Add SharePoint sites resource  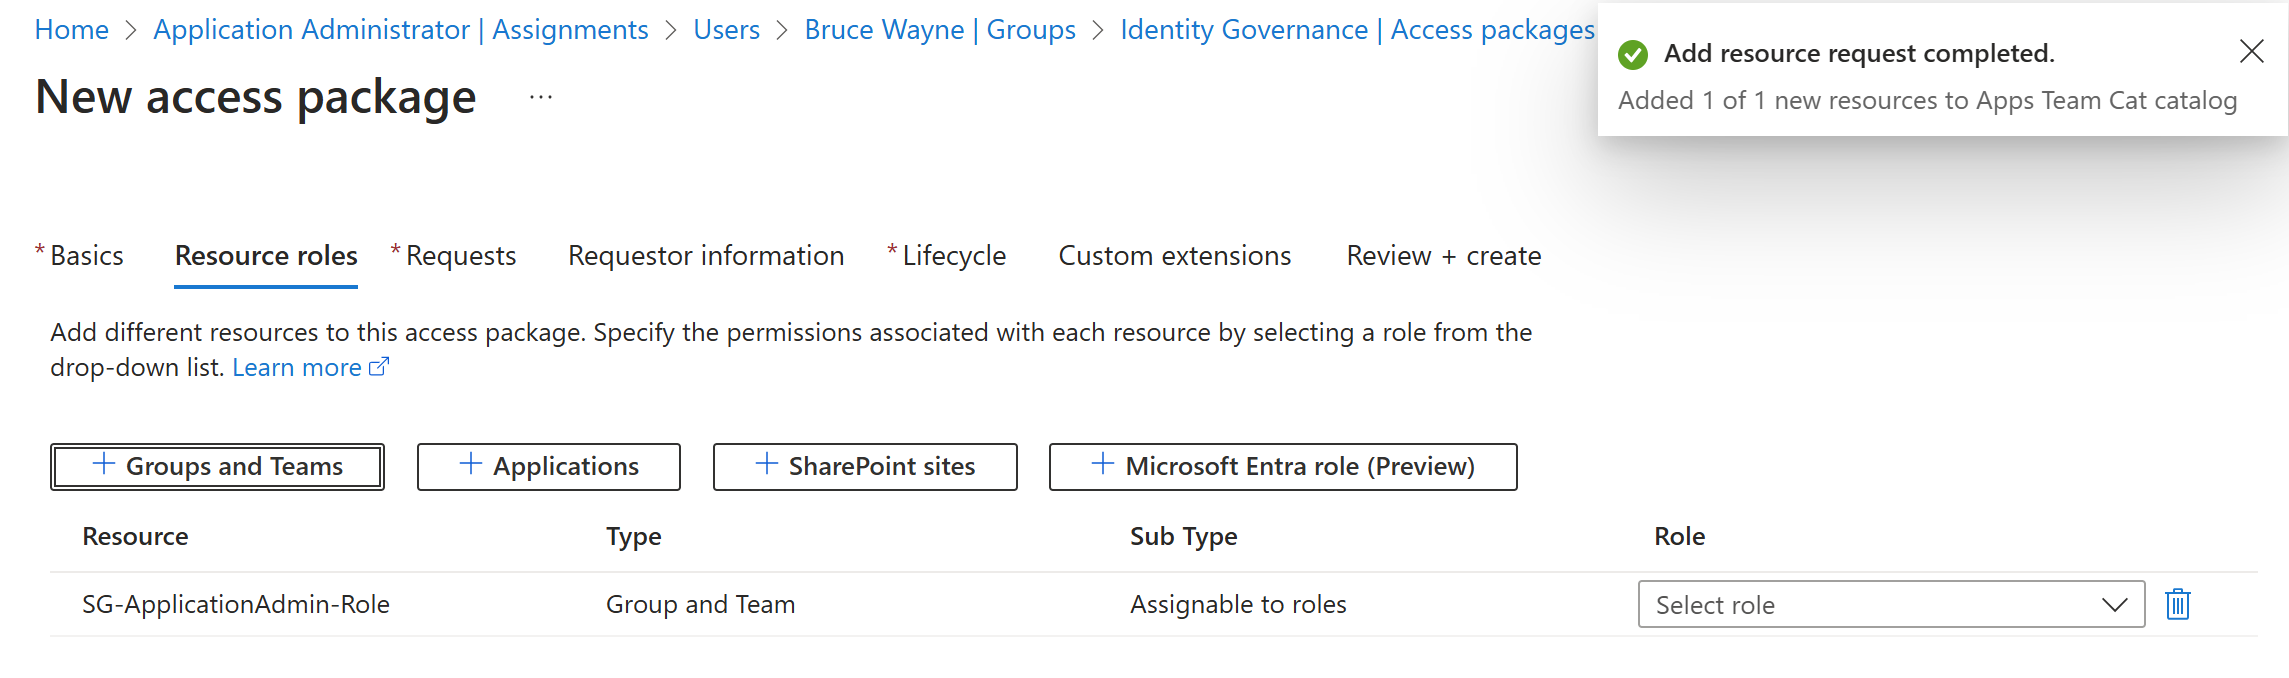865,467
